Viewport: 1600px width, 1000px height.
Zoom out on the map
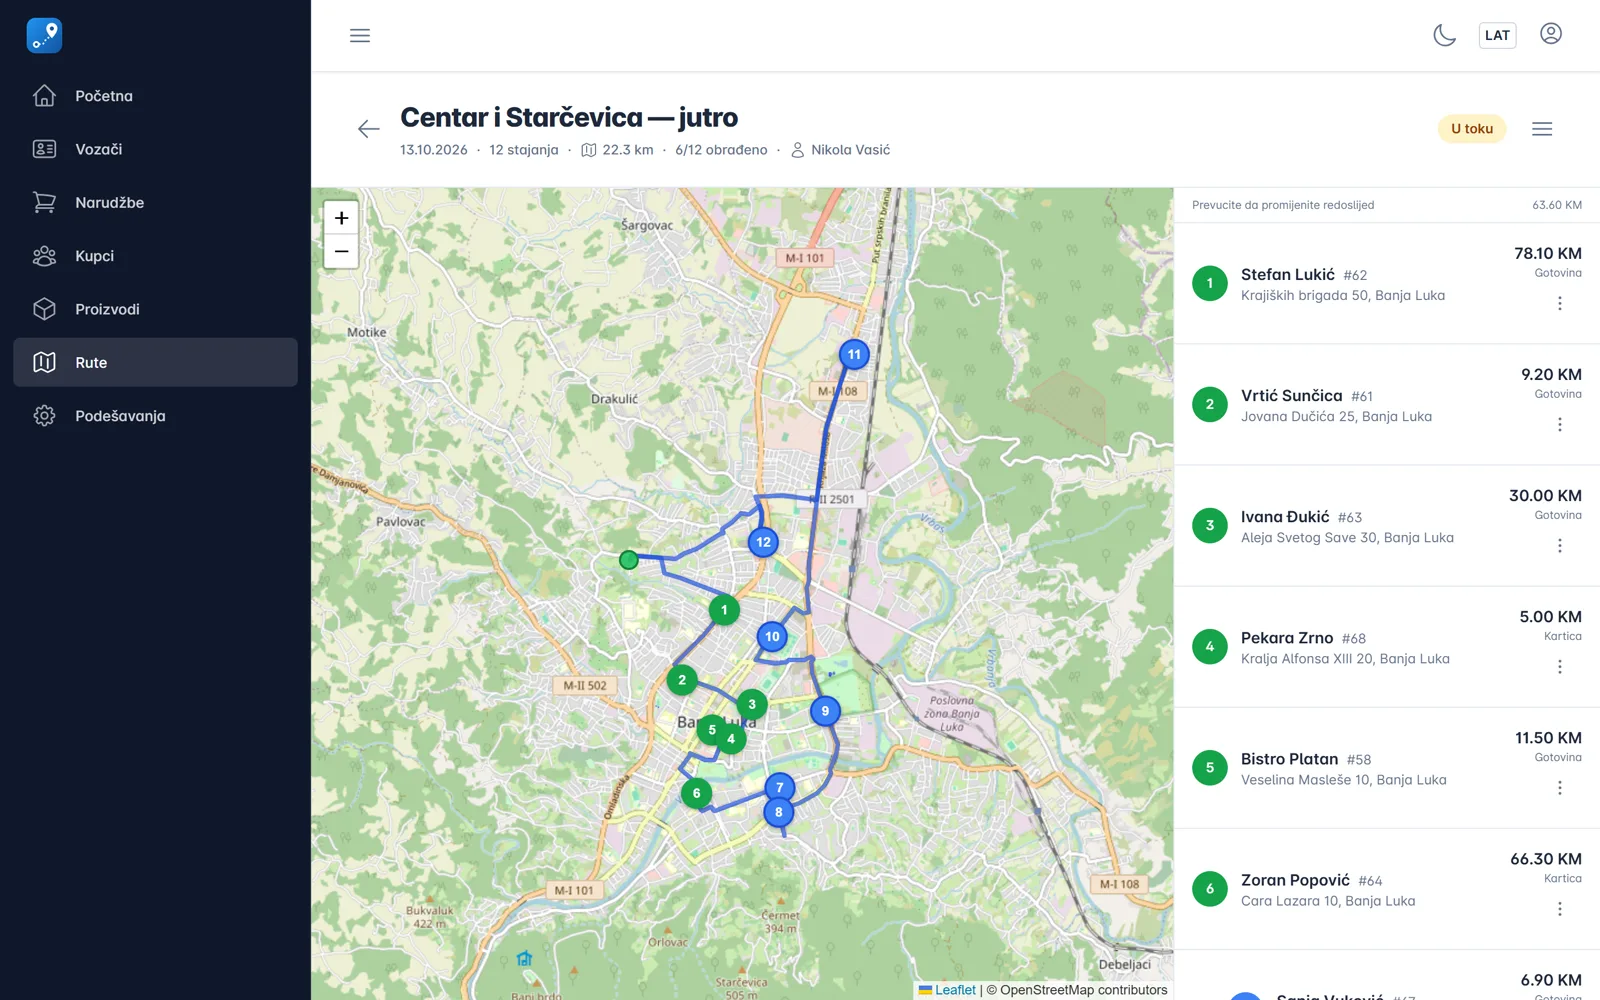point(341,251)
